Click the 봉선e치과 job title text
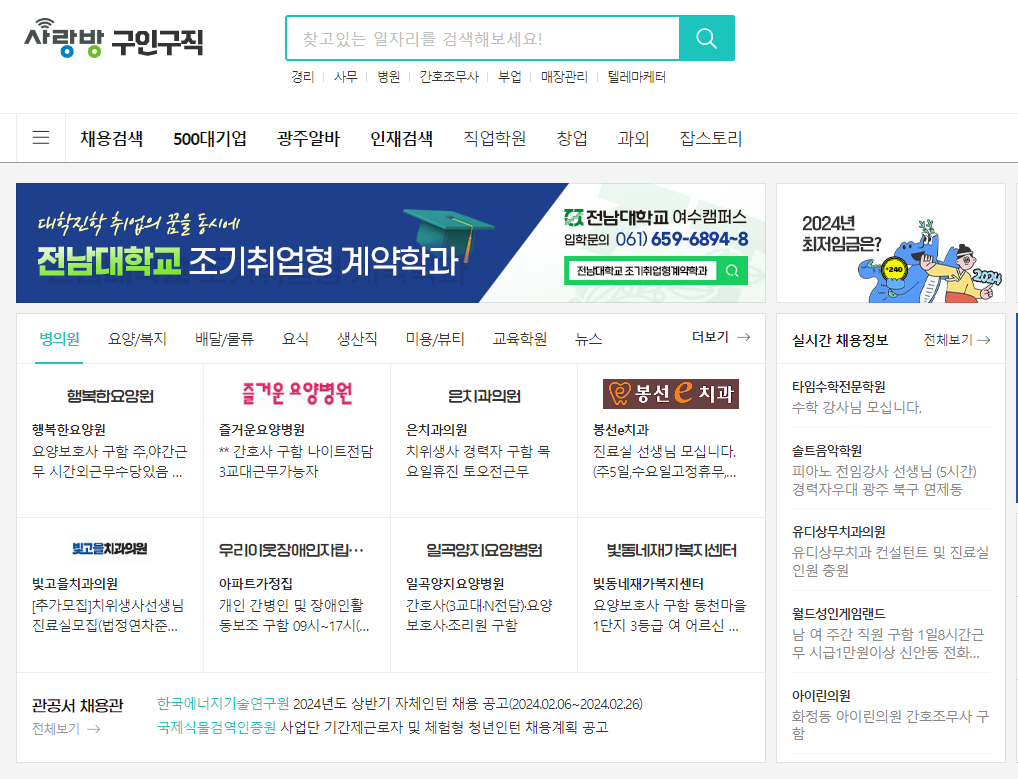 point(621,430)
